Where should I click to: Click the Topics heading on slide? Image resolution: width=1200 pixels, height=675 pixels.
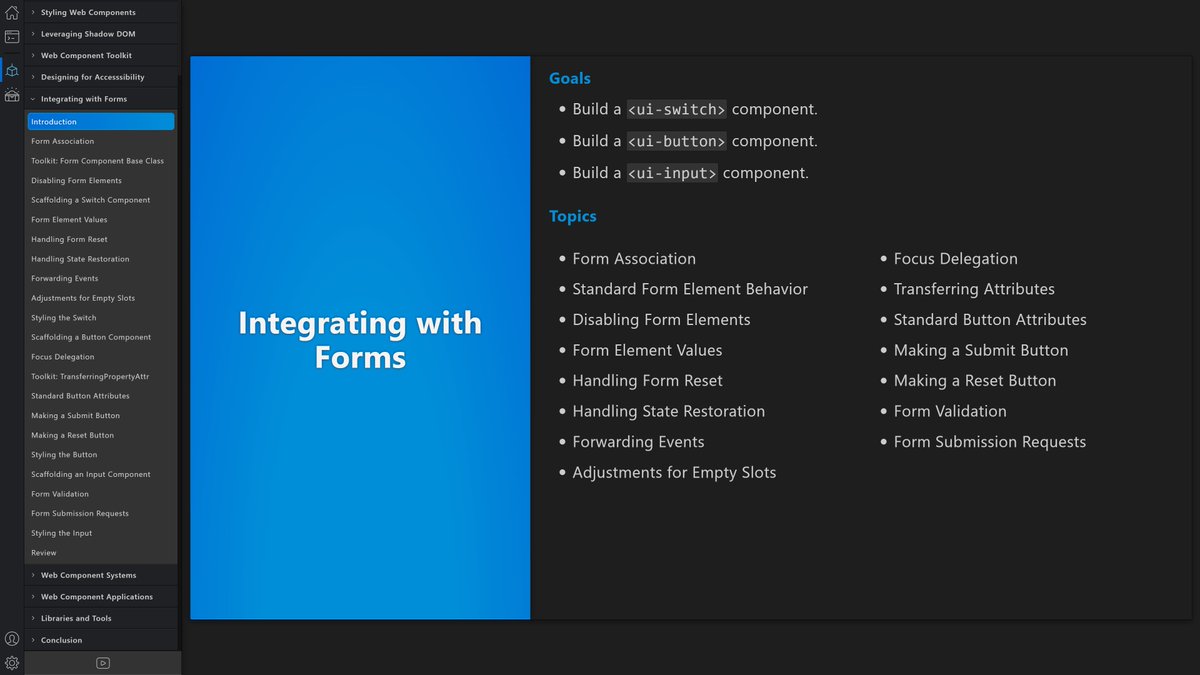point(573,216)
